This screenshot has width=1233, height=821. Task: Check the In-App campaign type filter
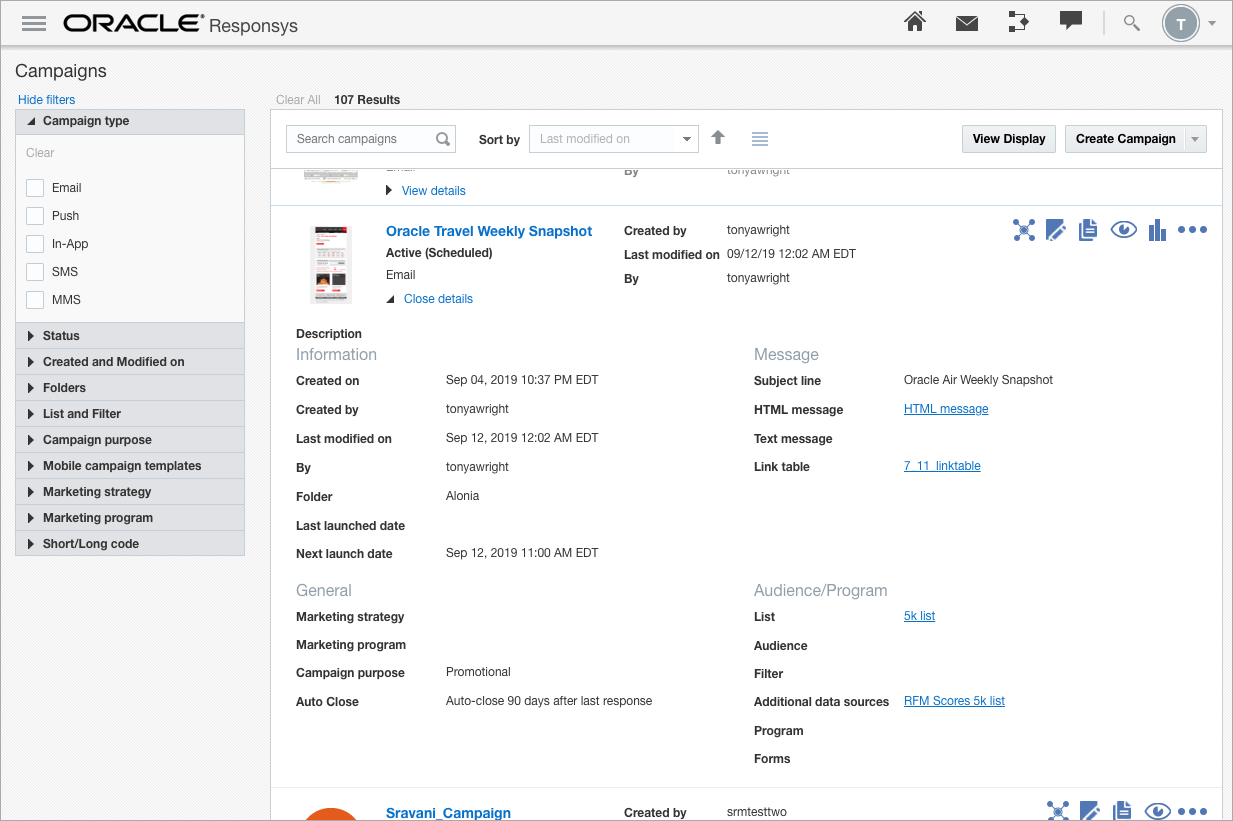tap(35, 244)
